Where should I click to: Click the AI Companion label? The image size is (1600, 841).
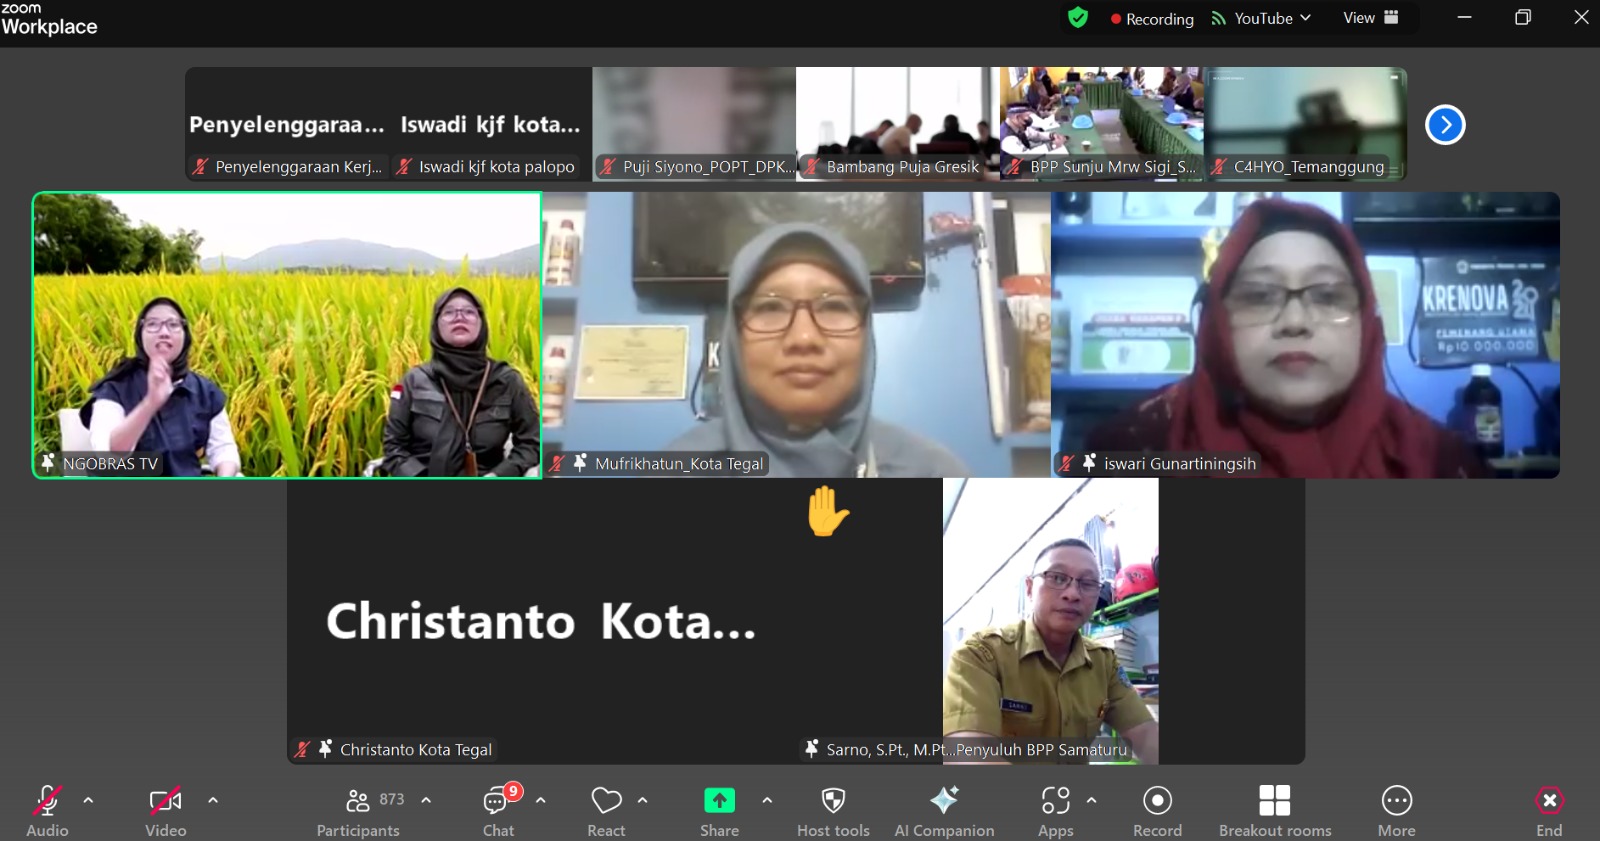944,831
